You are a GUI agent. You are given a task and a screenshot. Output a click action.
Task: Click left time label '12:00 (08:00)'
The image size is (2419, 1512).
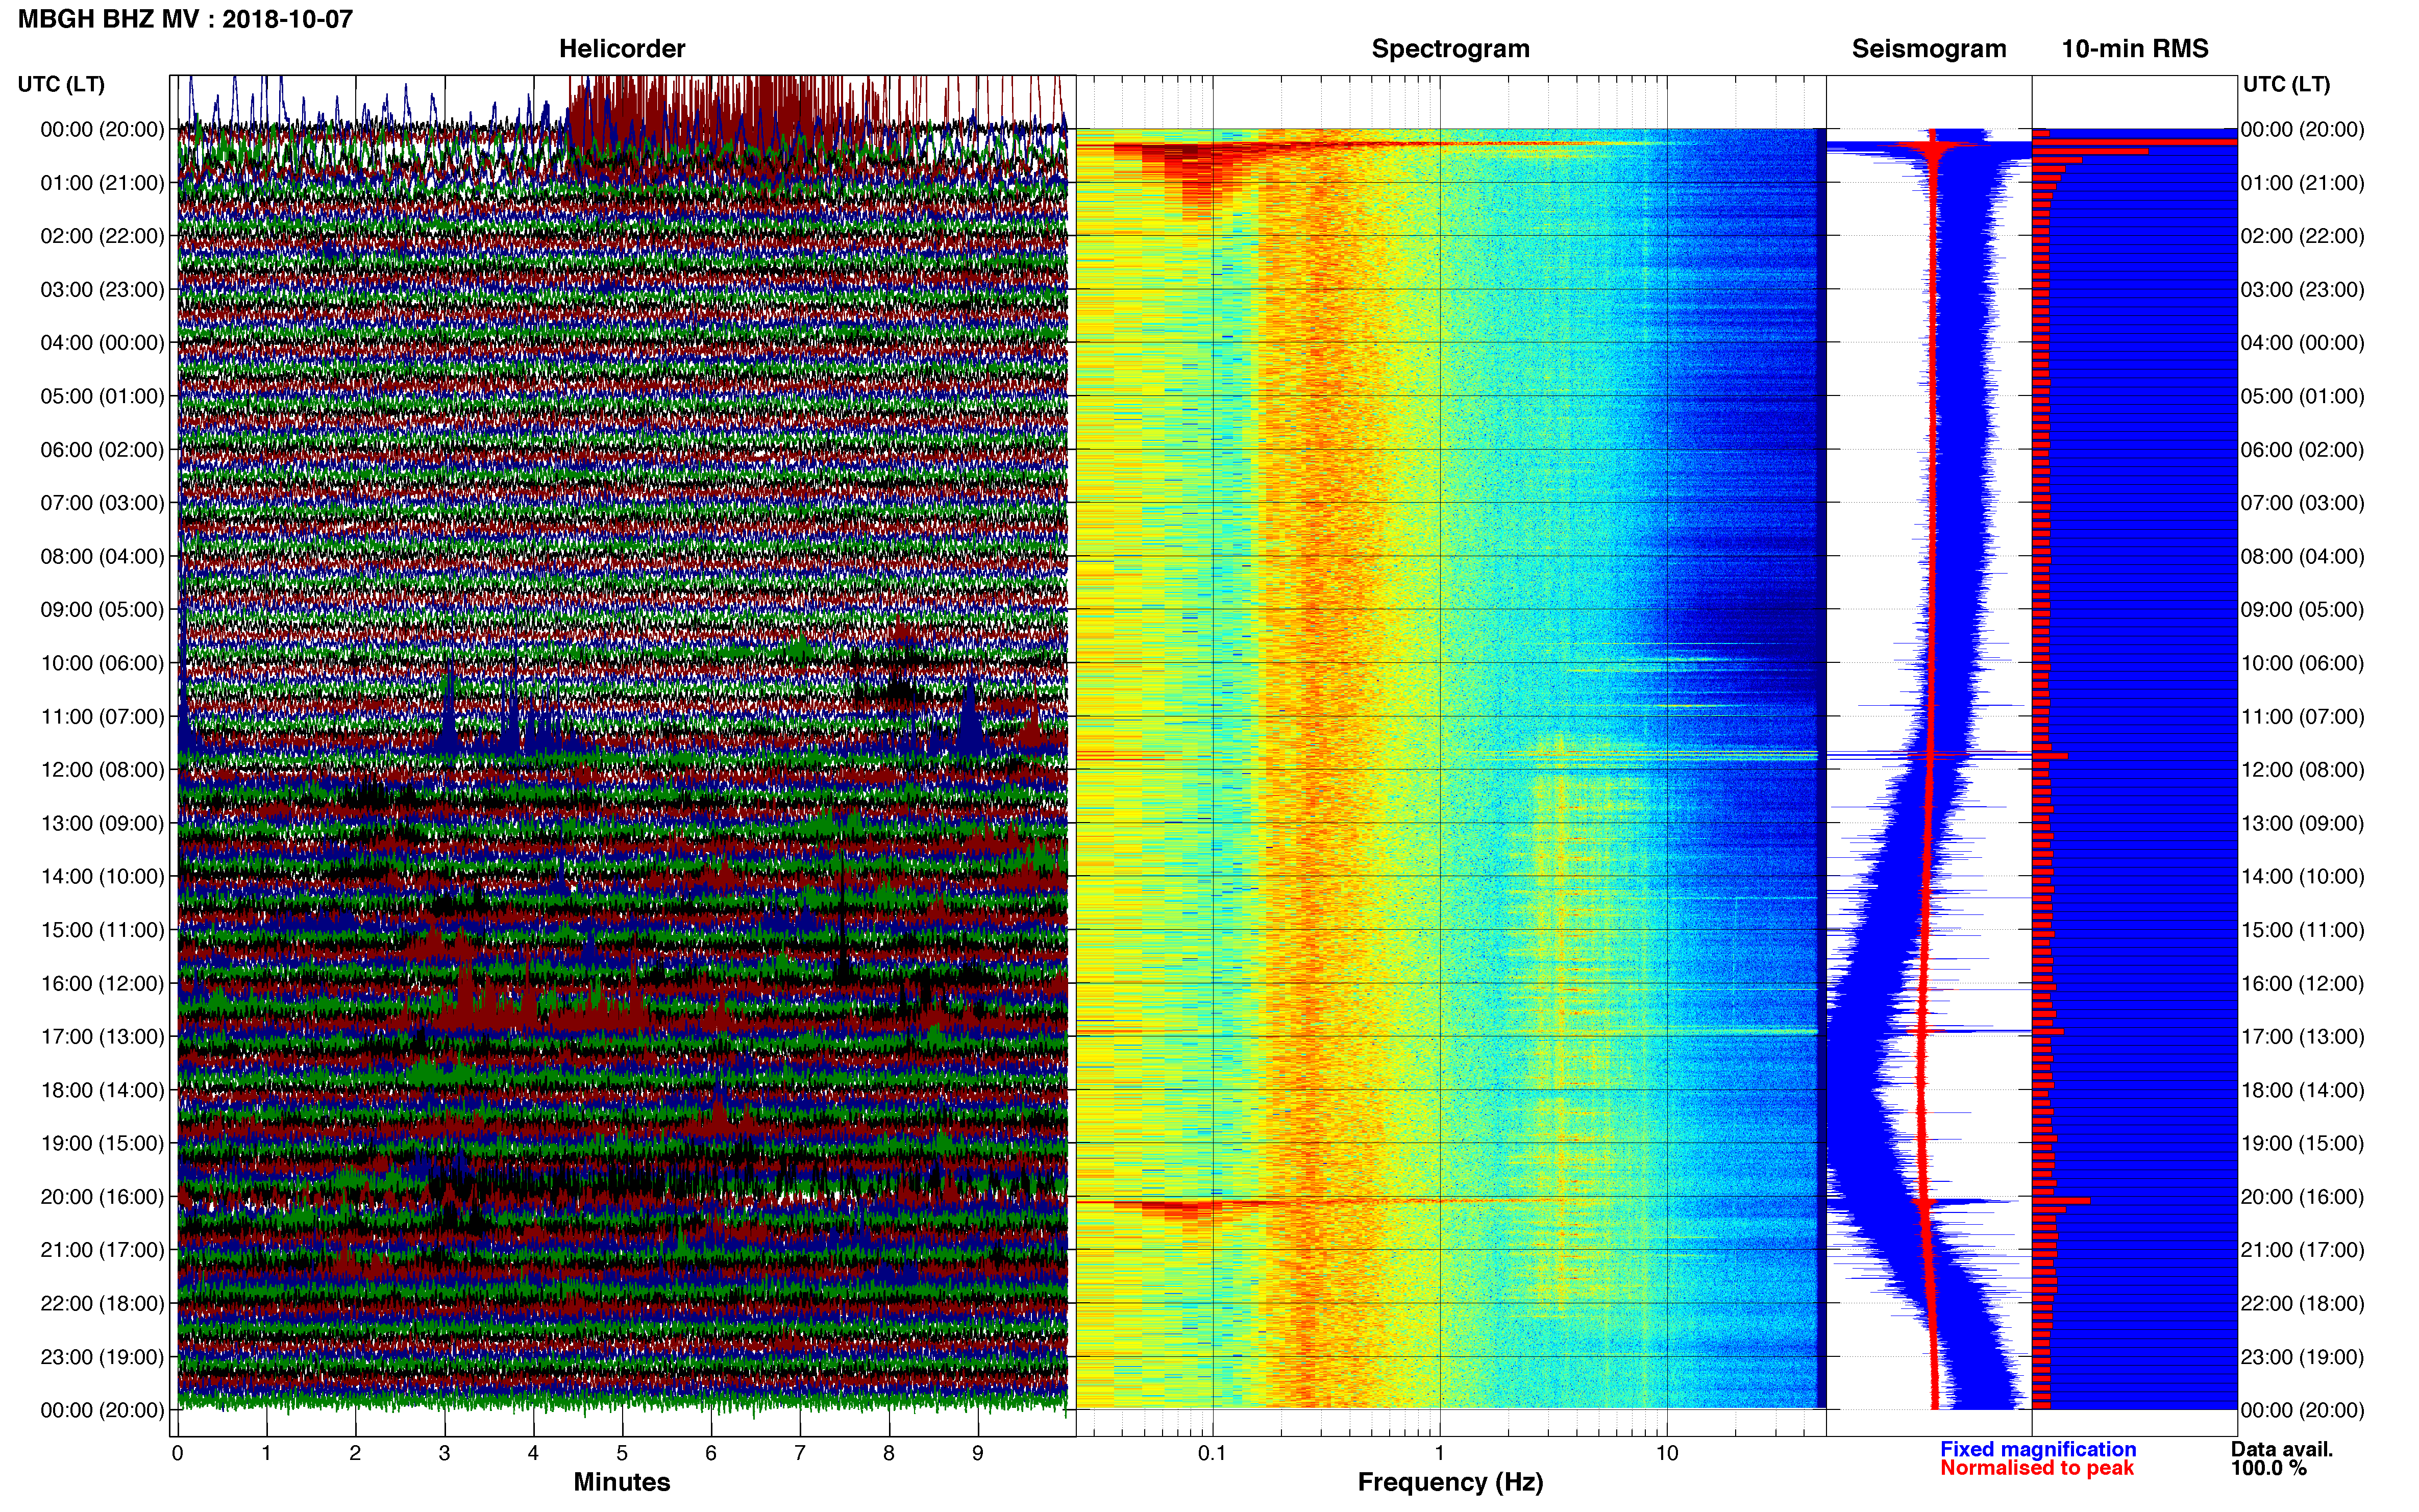click(102, 770)
